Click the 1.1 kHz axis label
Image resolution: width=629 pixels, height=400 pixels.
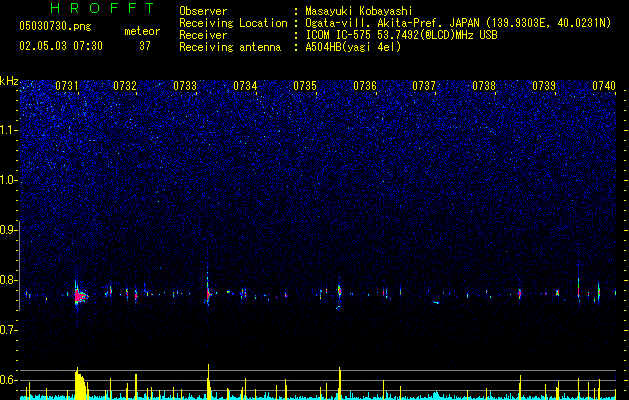[x=9, y=130]
